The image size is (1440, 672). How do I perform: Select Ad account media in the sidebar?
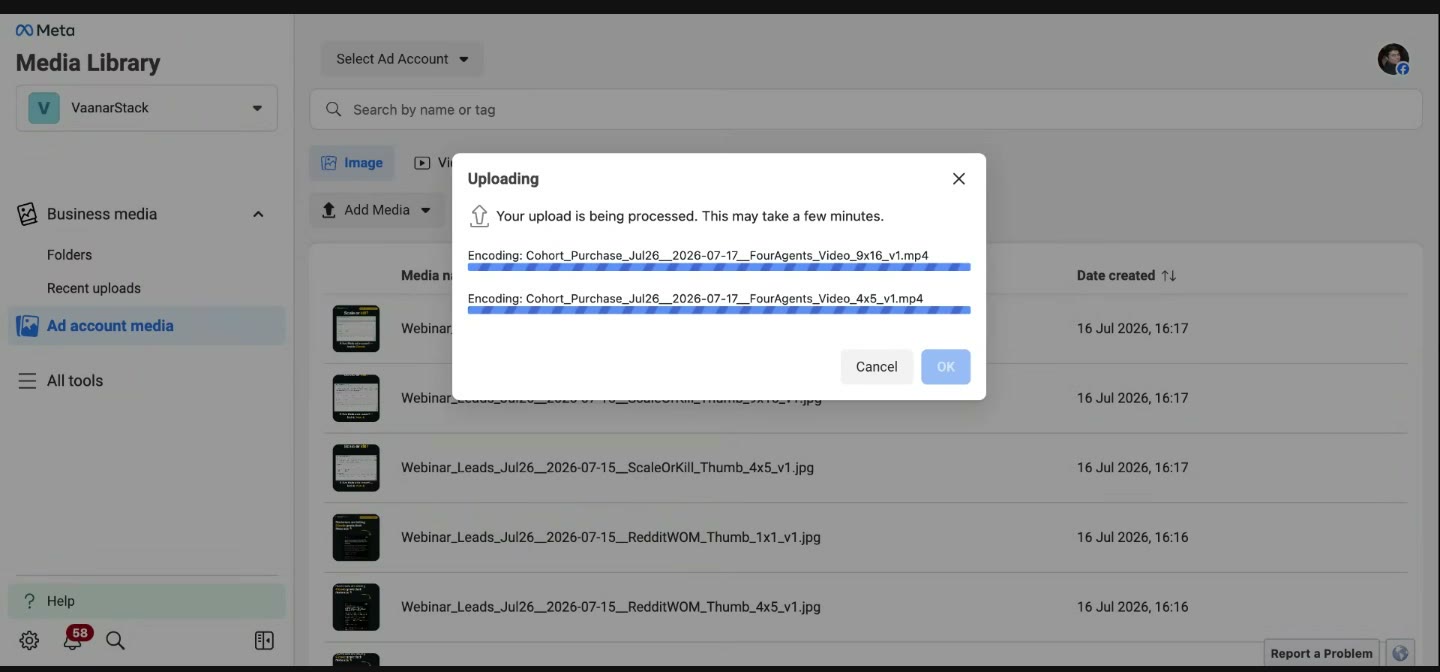(147, 326)
